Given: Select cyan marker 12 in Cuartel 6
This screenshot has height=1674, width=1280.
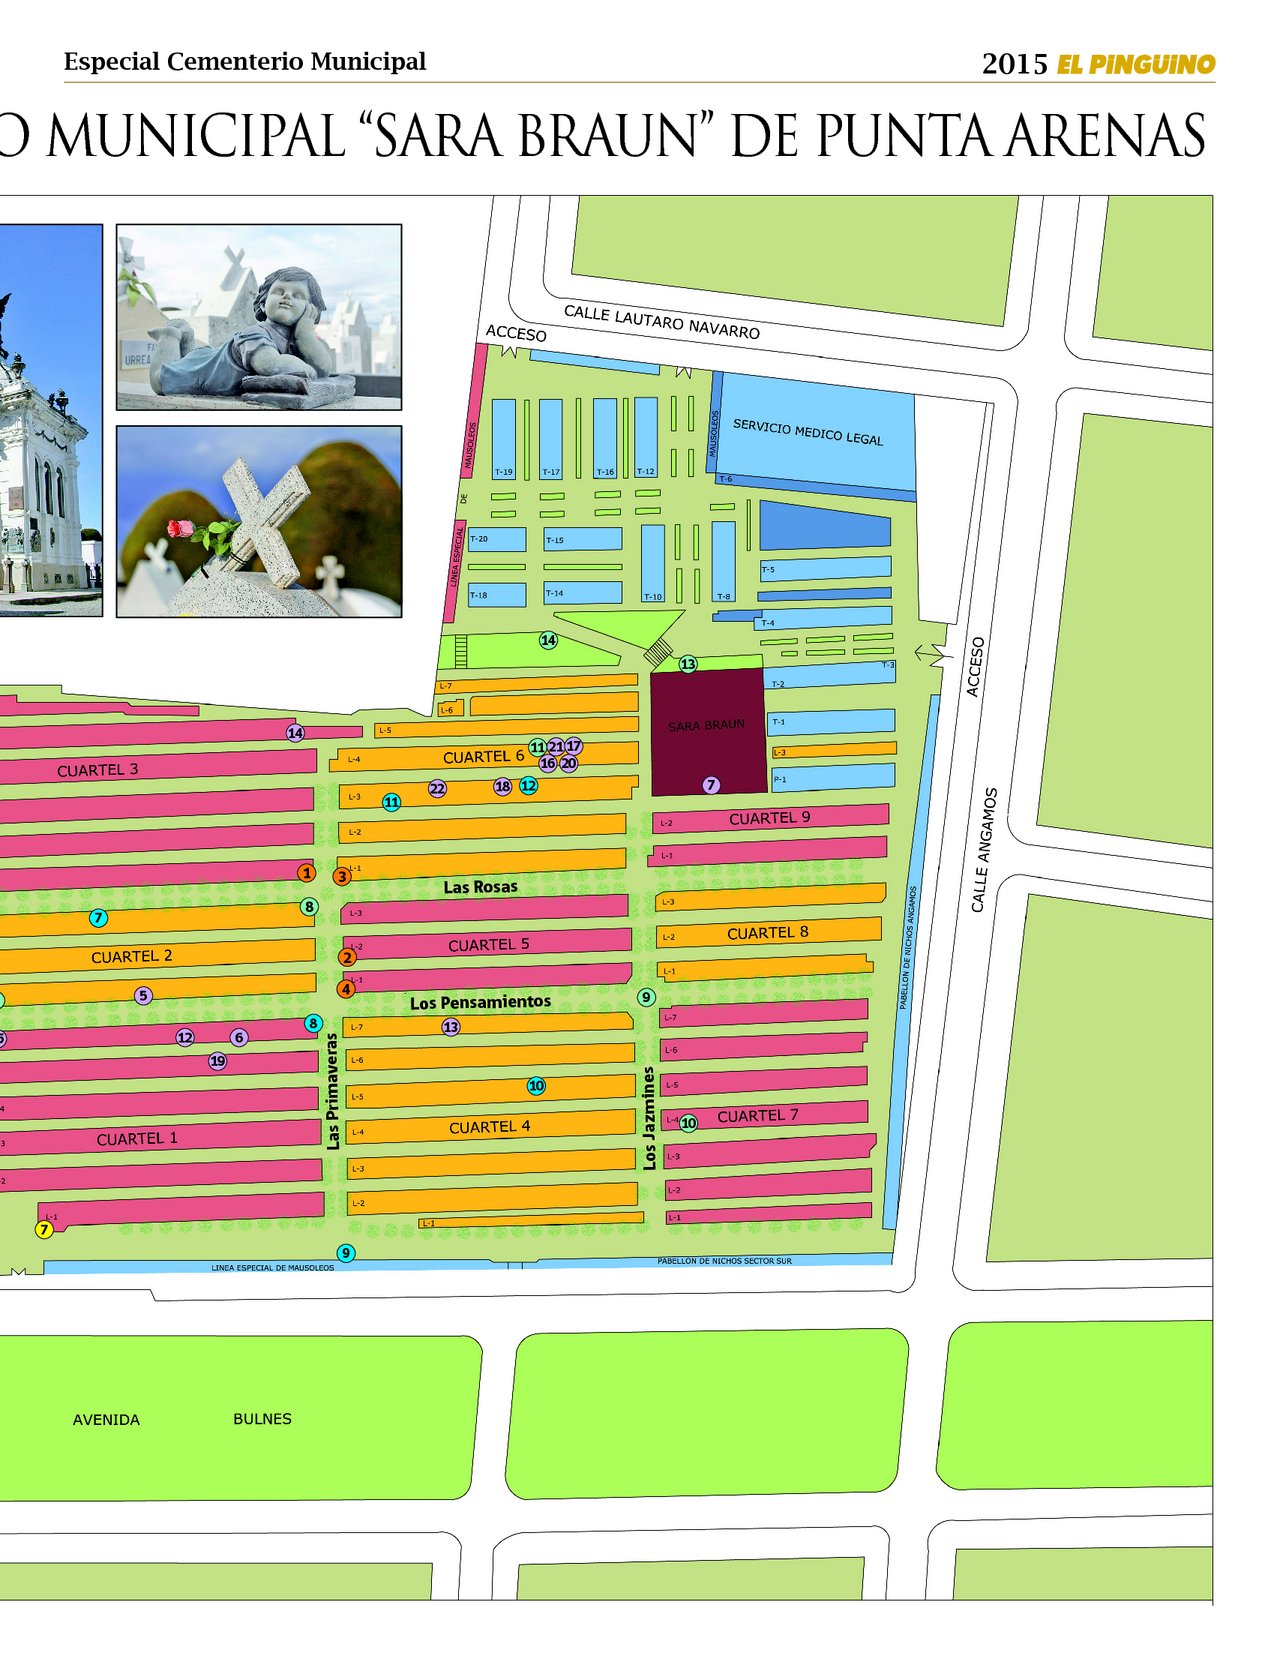Looking at the screenshot, I should click(528, 786).
